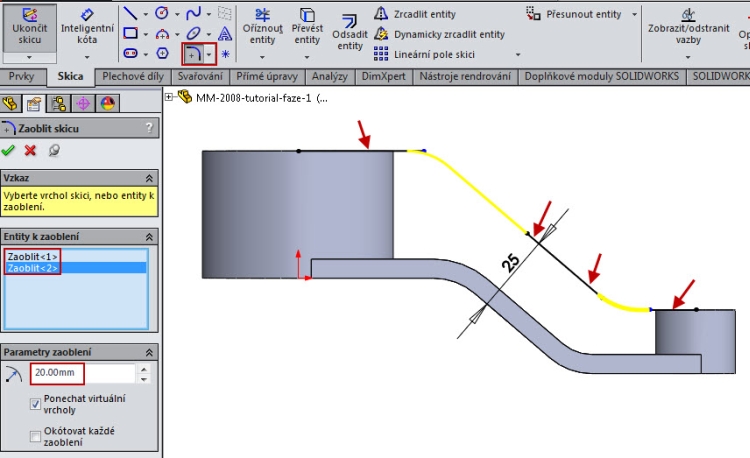750x458 pixels.
Task: Activate Inteligentní kóta dimension tool
Action: coord(87,27)
